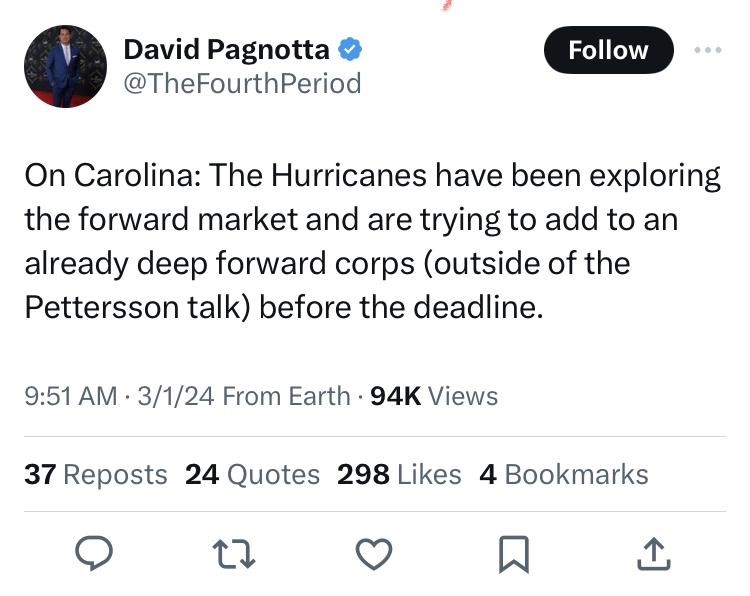This screenshot has height=596, width=750.
Task: Click the 3/1/24 post date
Action: 177,396
